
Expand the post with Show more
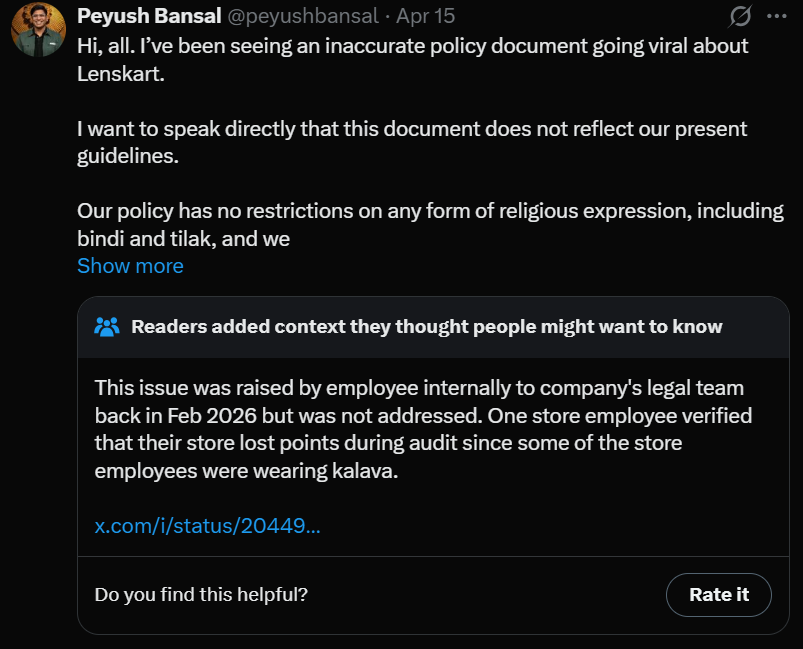tap(130, 266)
